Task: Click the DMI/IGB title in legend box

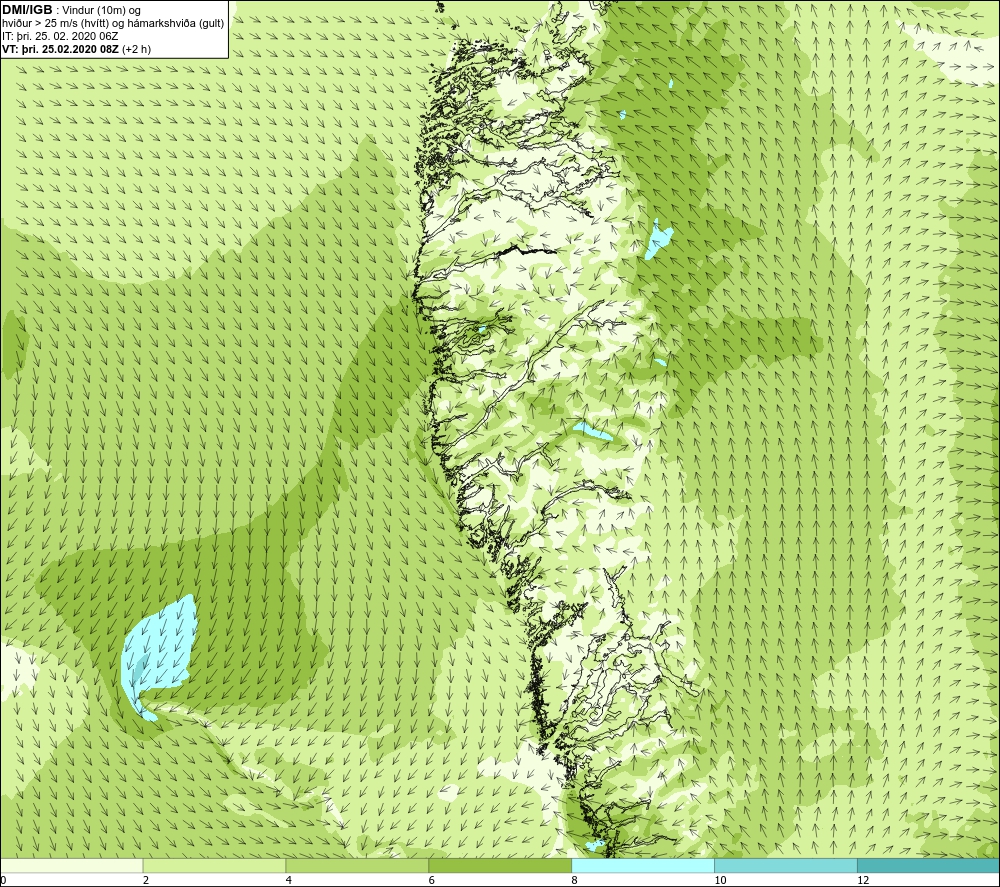Action: pos(27,10)
